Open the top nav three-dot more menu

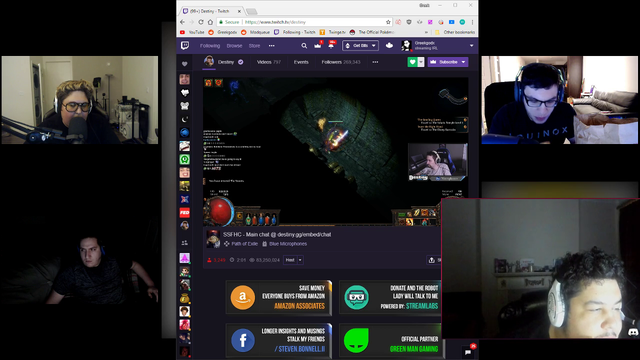(x=271, y=46)
